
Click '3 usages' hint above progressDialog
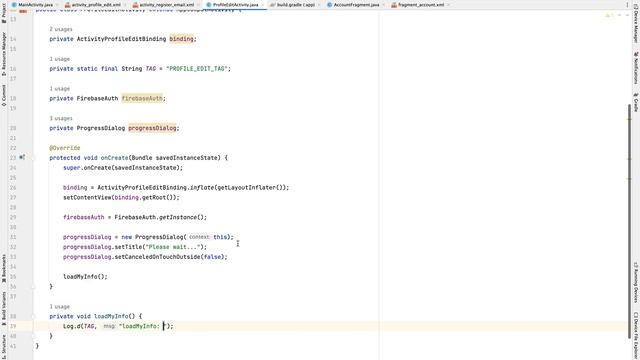click(x=61, y=118)
